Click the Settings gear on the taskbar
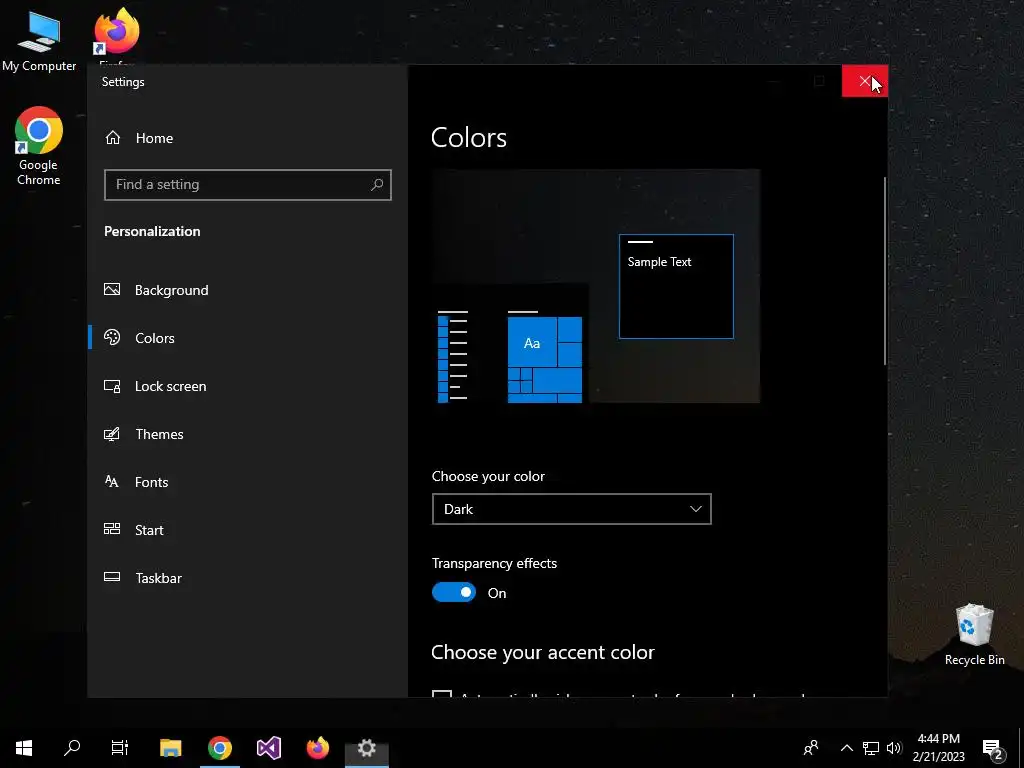The height and width of the screenshot is (768, 1024). coord(366,748)
